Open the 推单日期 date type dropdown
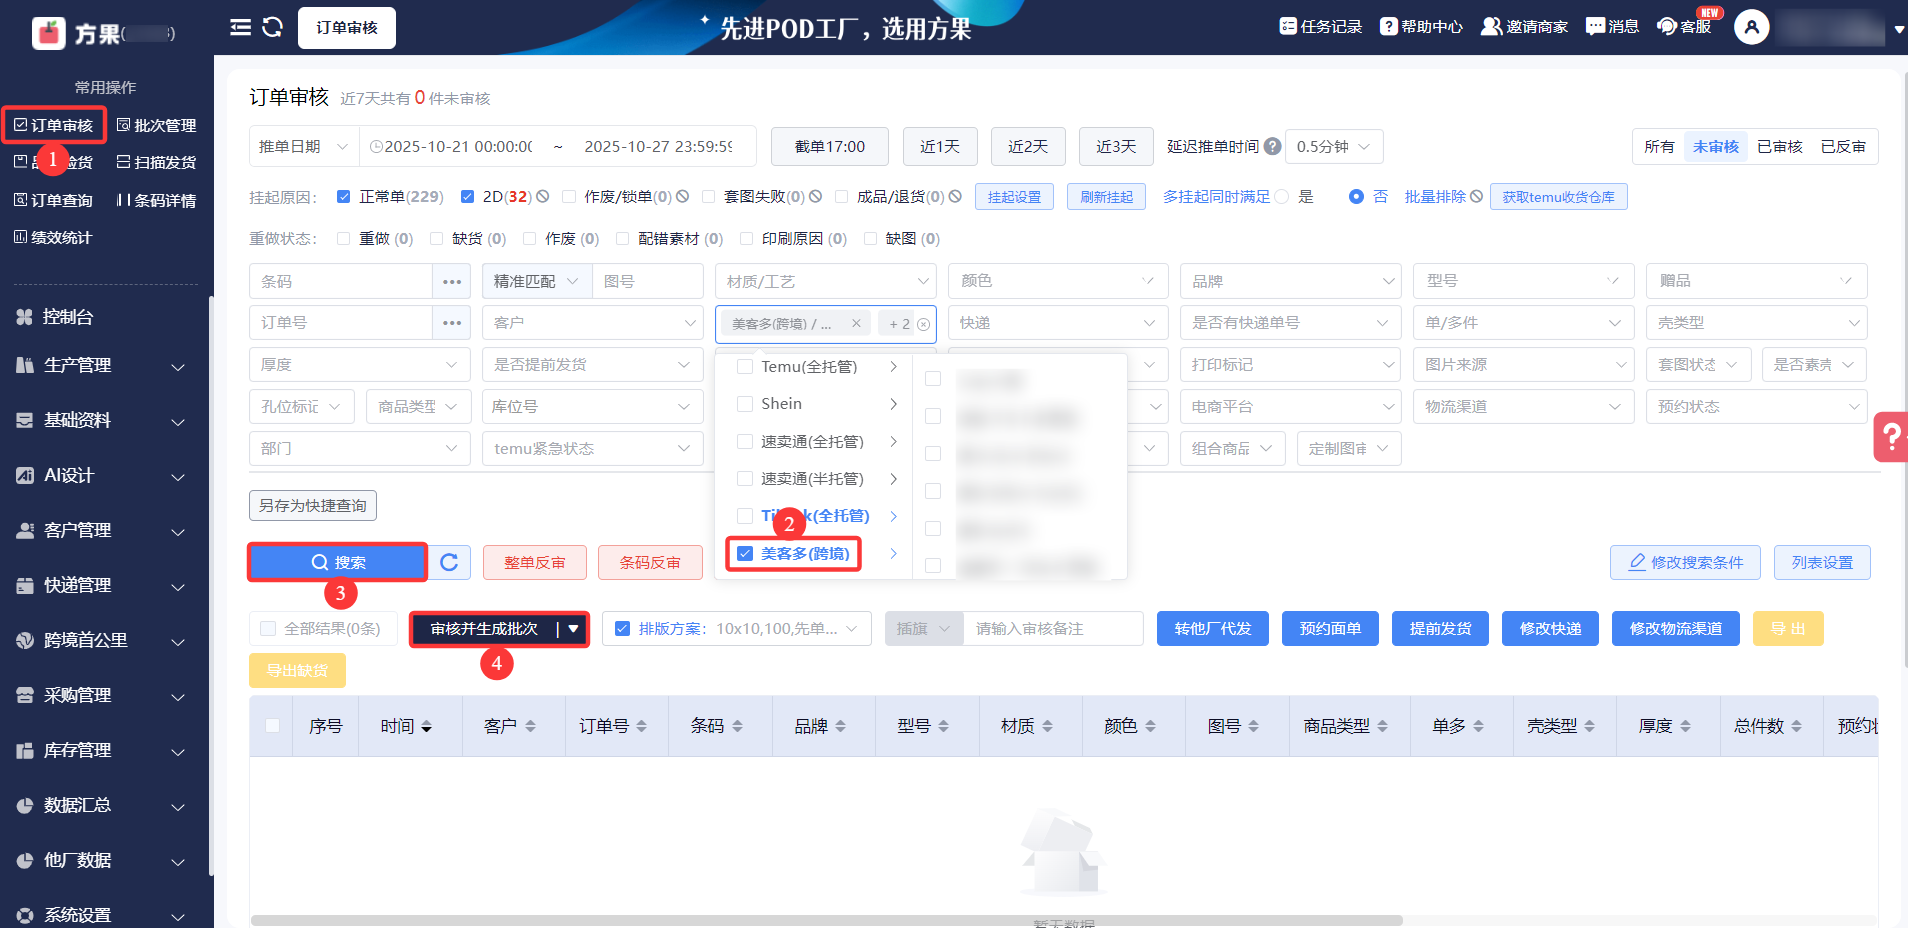The width and height of the screenshot is (1908, 928). (x=303, y=146)
